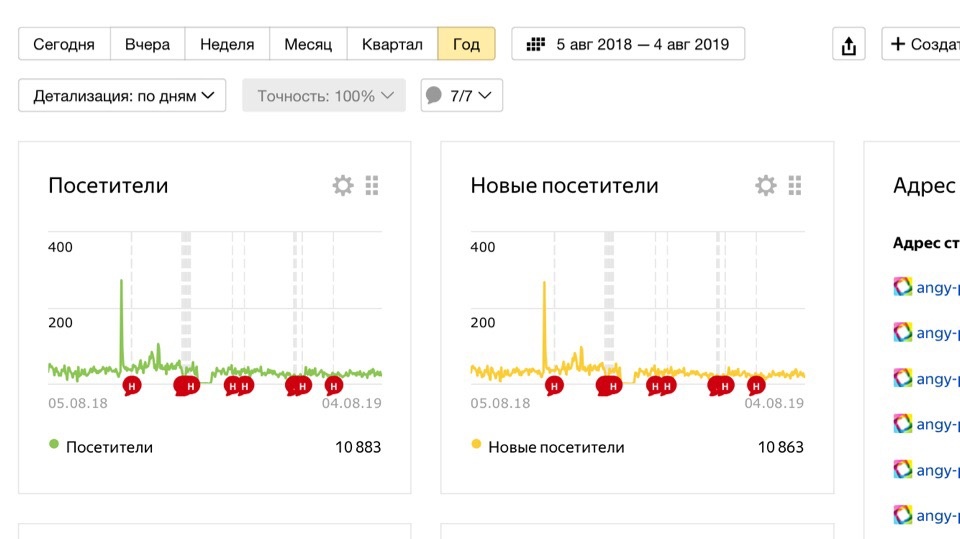Open the Детализация: по дням dropdown
Image resolution: width=960 pixels, height=539 pixels.
point(122,96)
